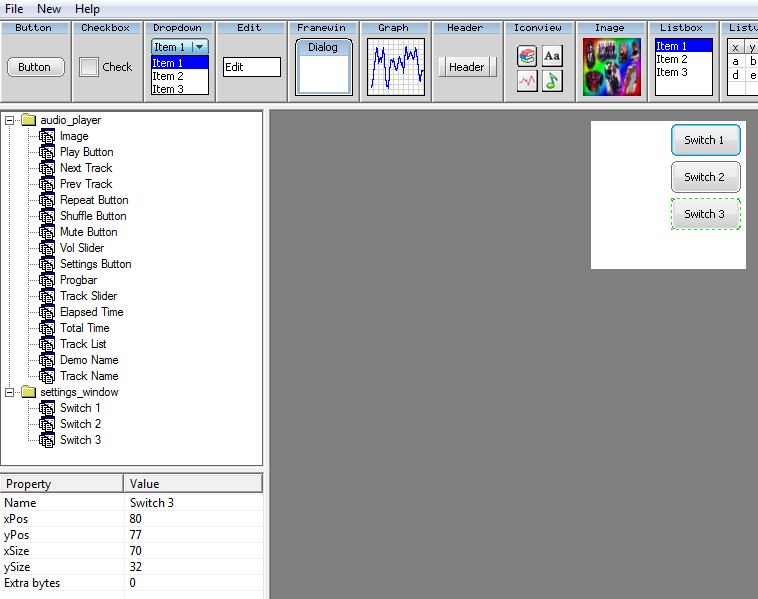Click the Listbox widget in palette
Screen dimensions: 758x599
[683, 67]
